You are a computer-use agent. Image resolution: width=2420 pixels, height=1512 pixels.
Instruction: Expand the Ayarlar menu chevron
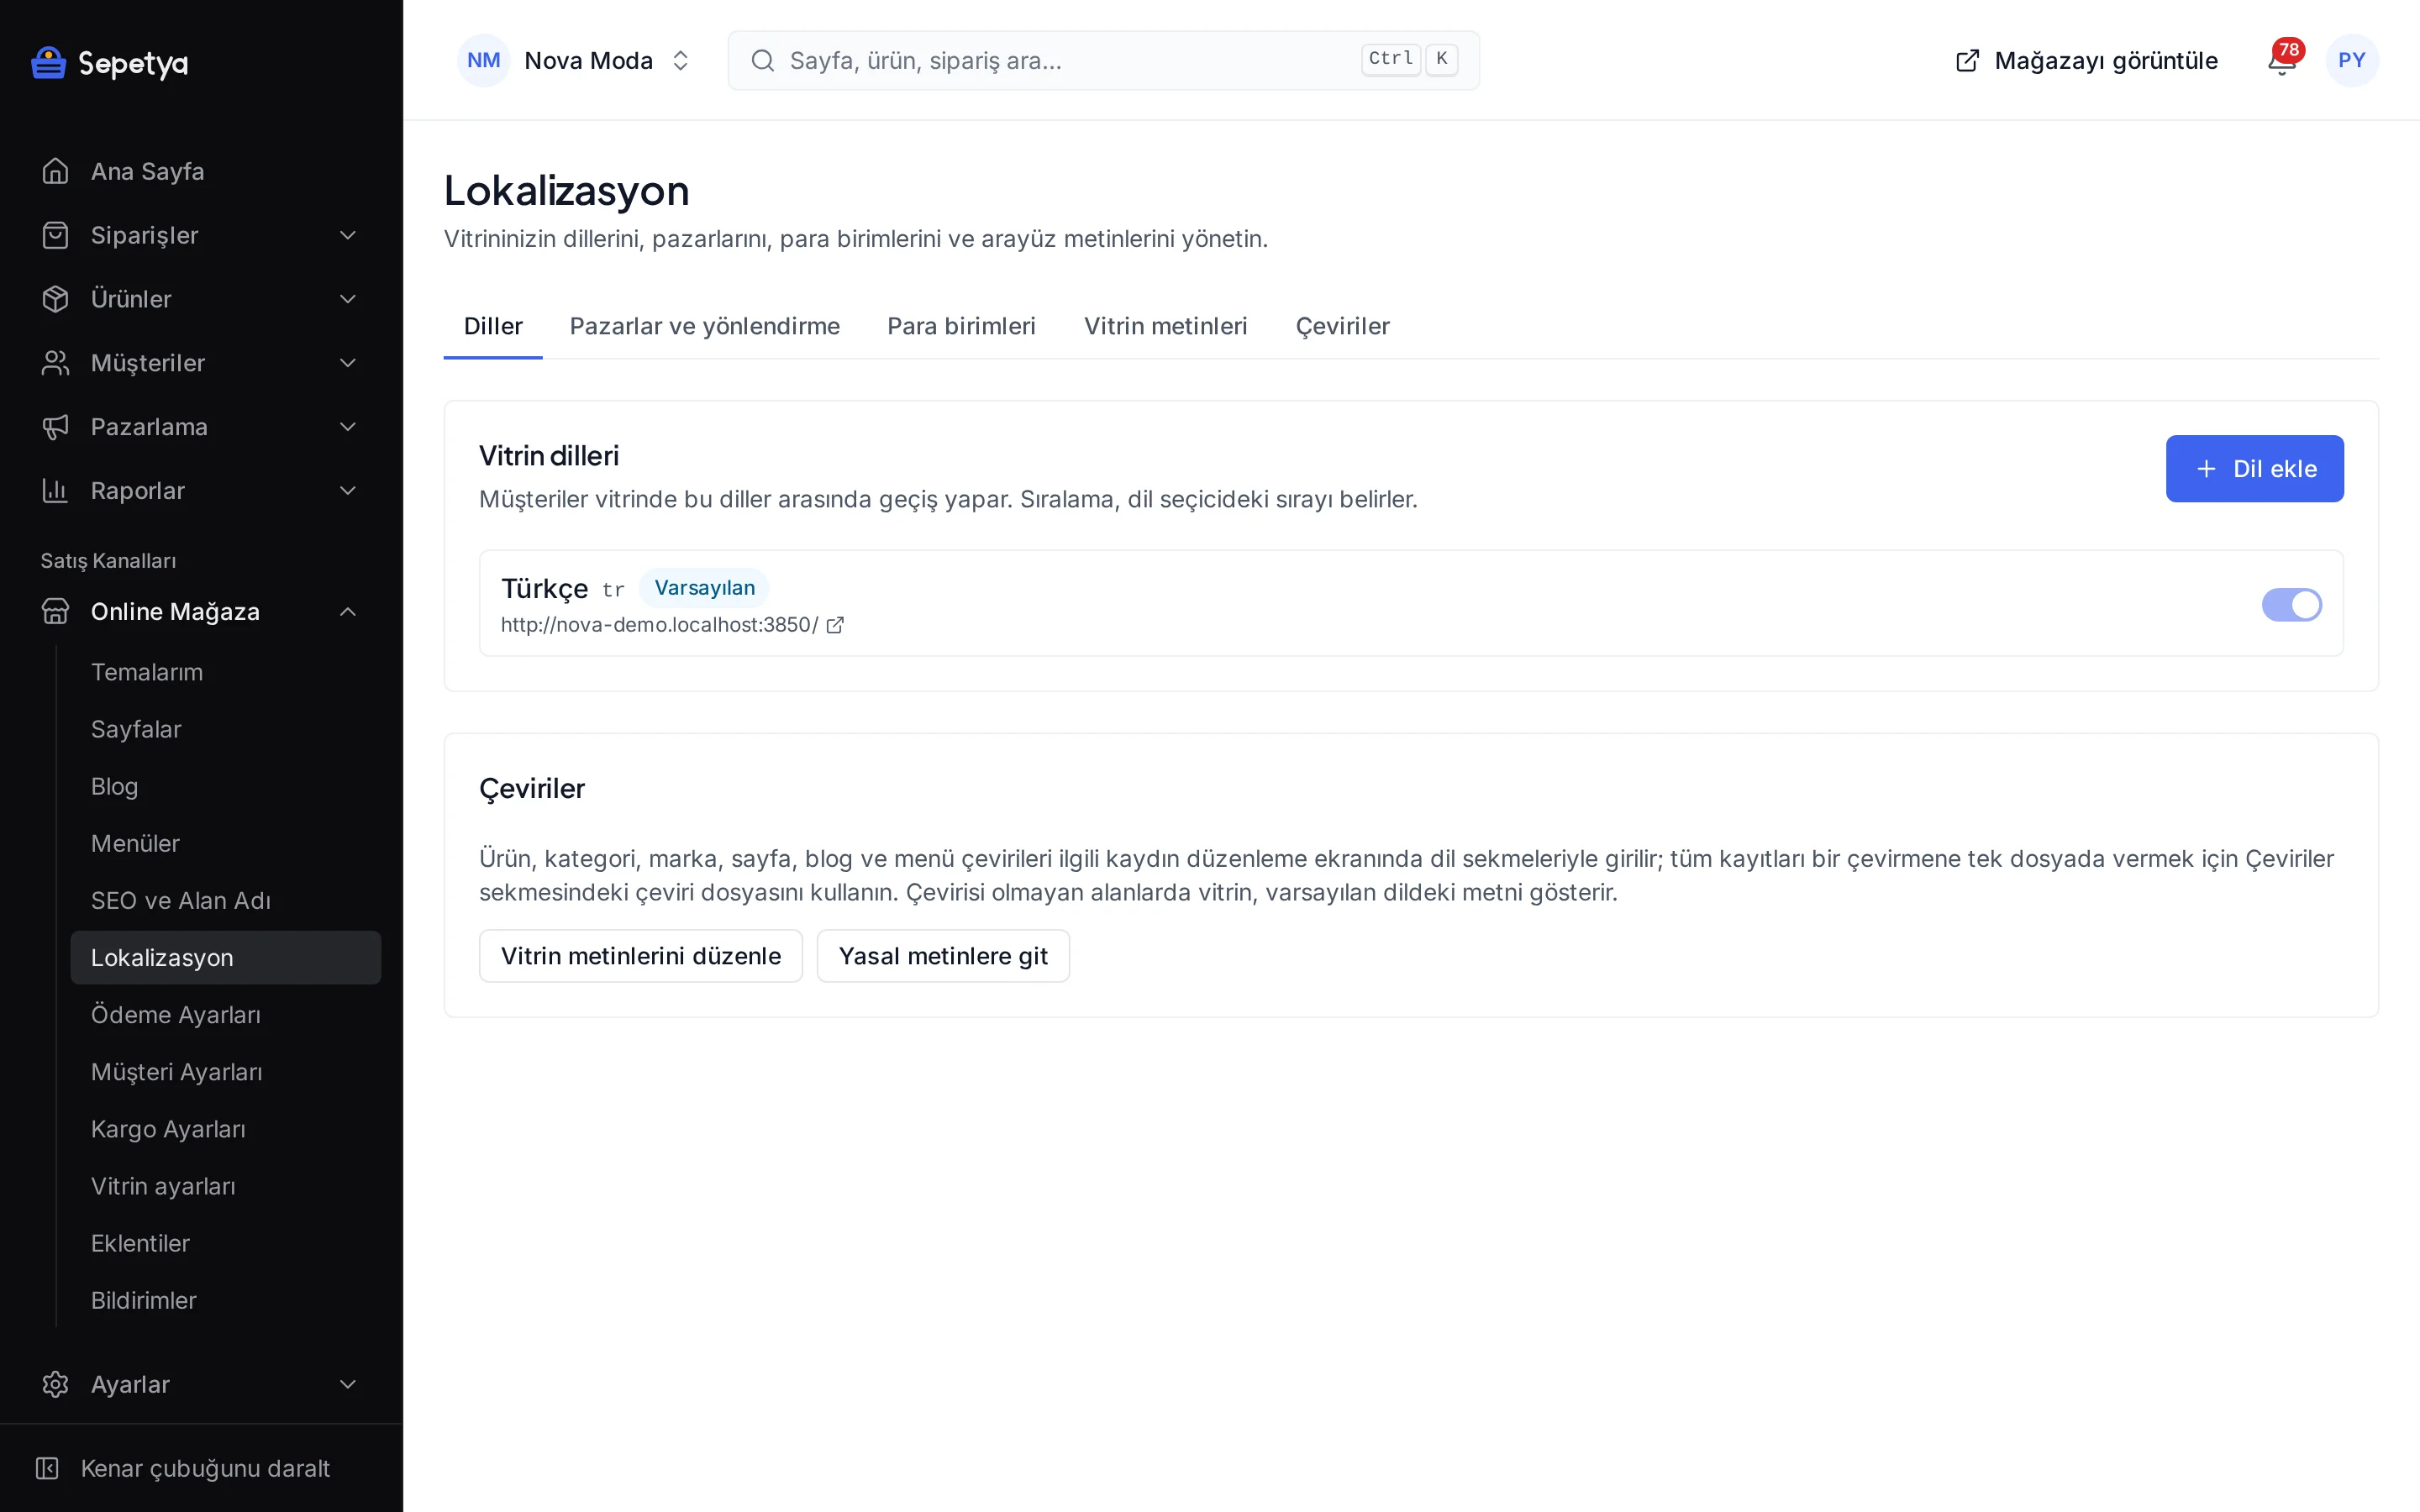(x=348, y=1384)
